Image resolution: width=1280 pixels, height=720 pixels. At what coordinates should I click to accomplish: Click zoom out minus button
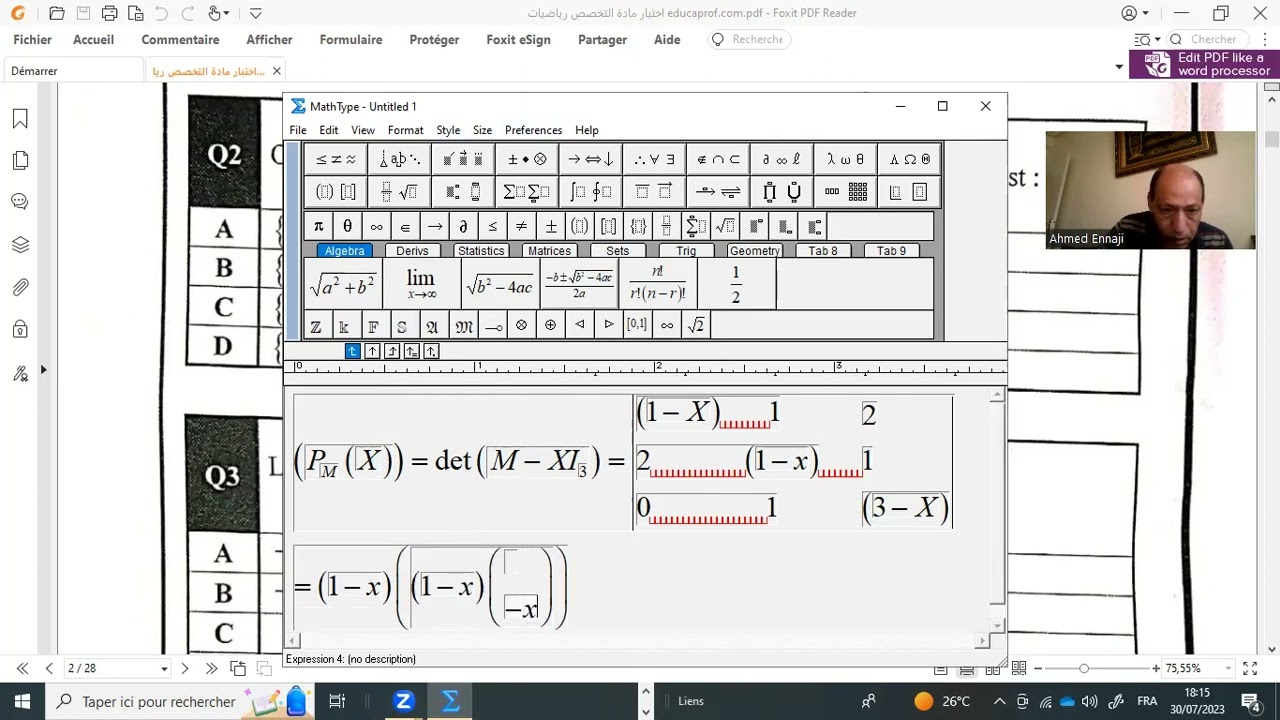pyautogui.click(x=1038, y=668)
